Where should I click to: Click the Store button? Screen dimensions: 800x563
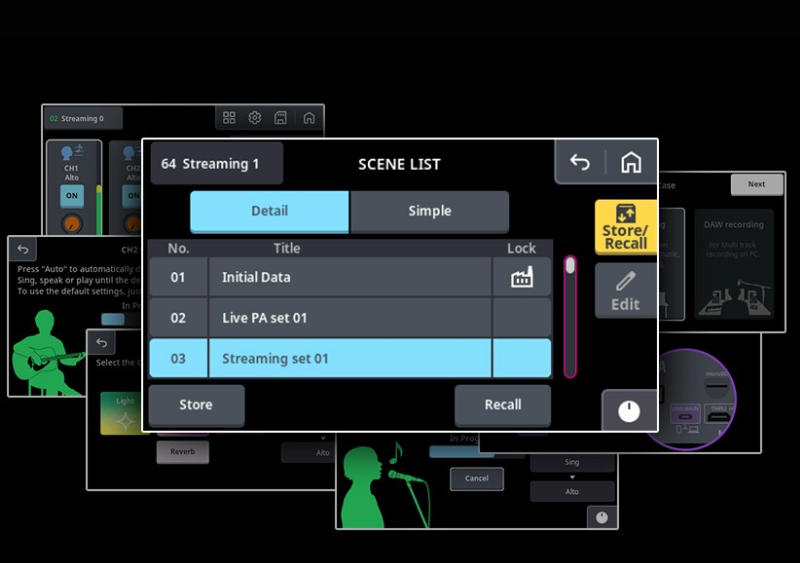point(196,405)
